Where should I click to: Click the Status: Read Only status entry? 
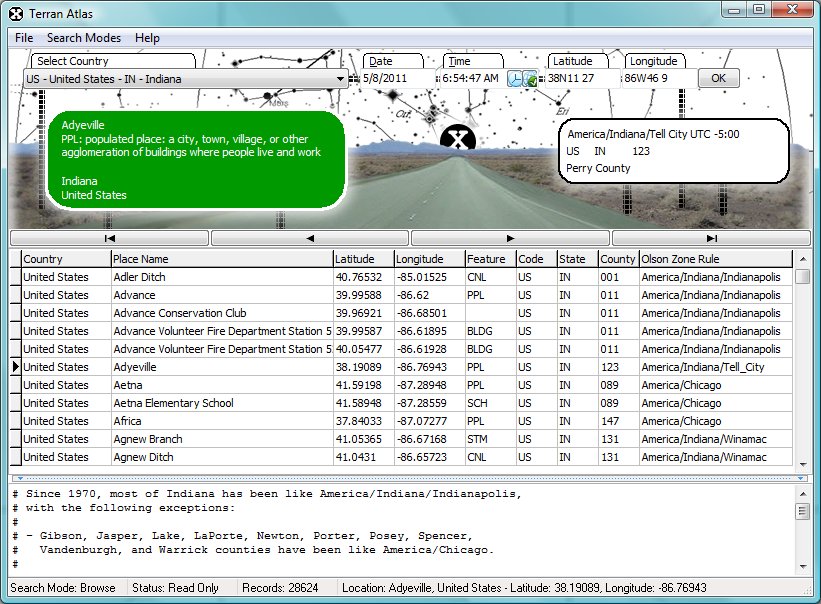pos(175,588)
